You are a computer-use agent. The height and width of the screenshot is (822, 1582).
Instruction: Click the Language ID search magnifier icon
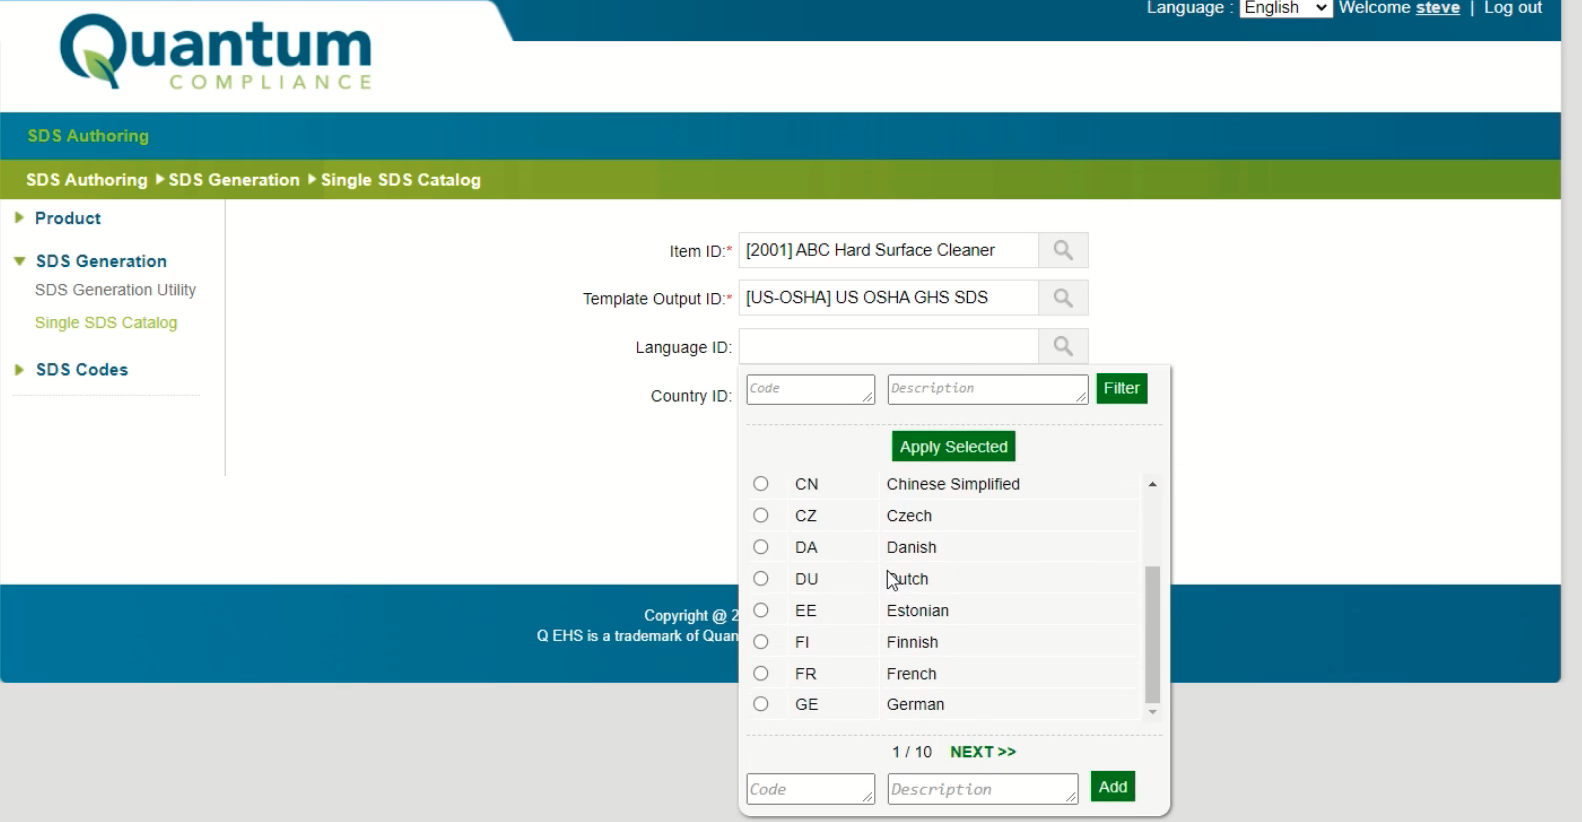[x=1063, y=346]
